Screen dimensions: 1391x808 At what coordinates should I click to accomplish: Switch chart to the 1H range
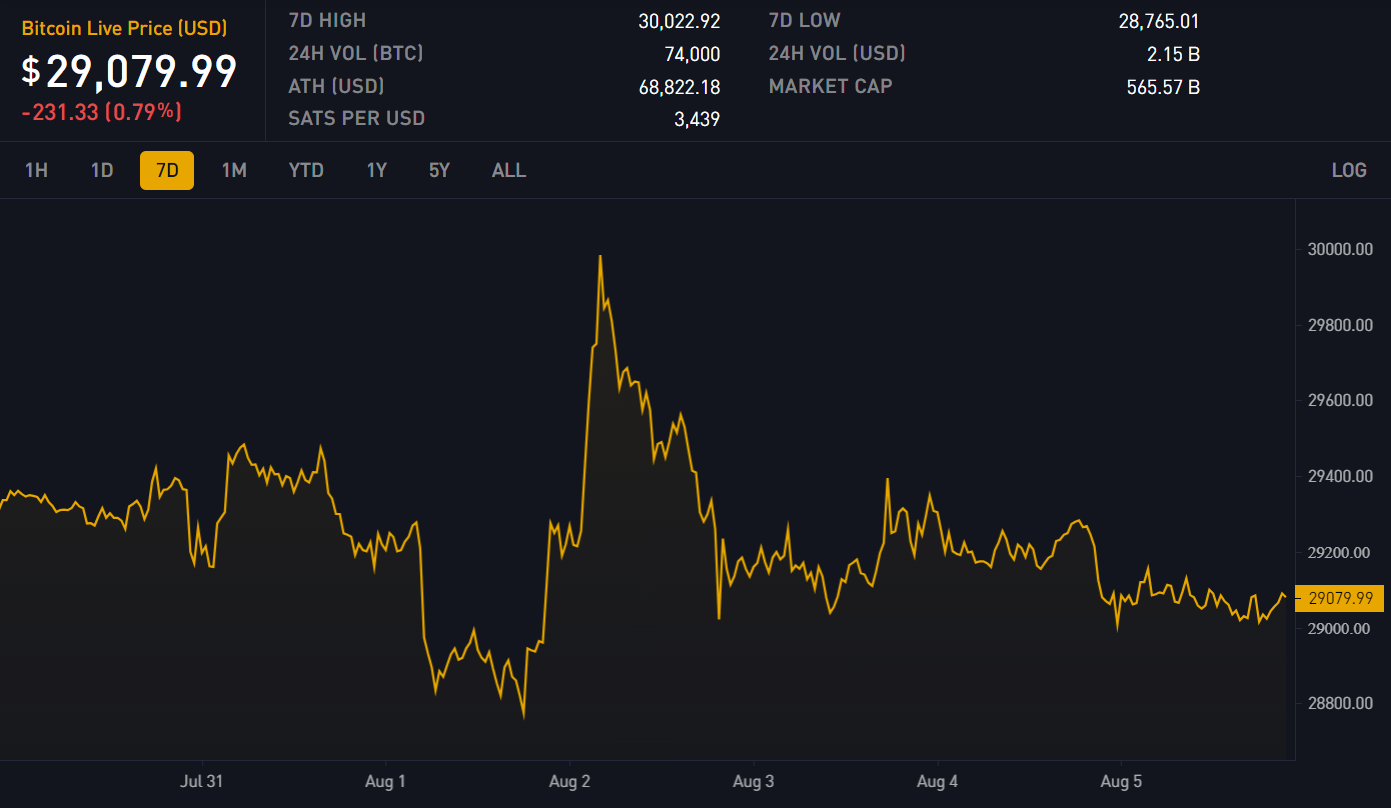pos(36,170)
